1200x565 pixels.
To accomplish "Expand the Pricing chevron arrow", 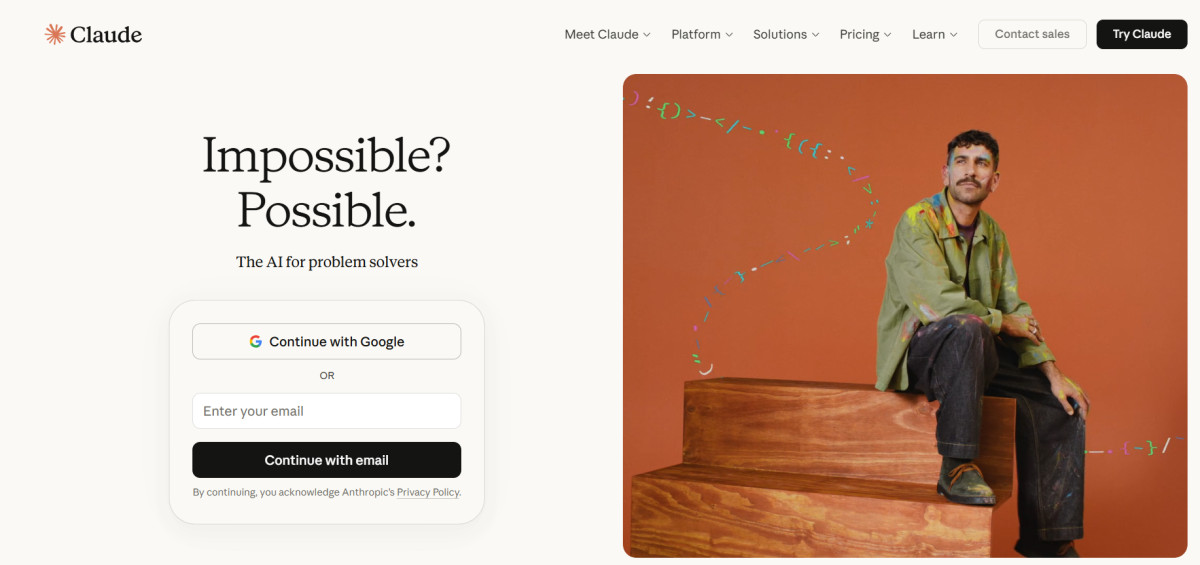I will pyautogui.click(x=888, y=35).
